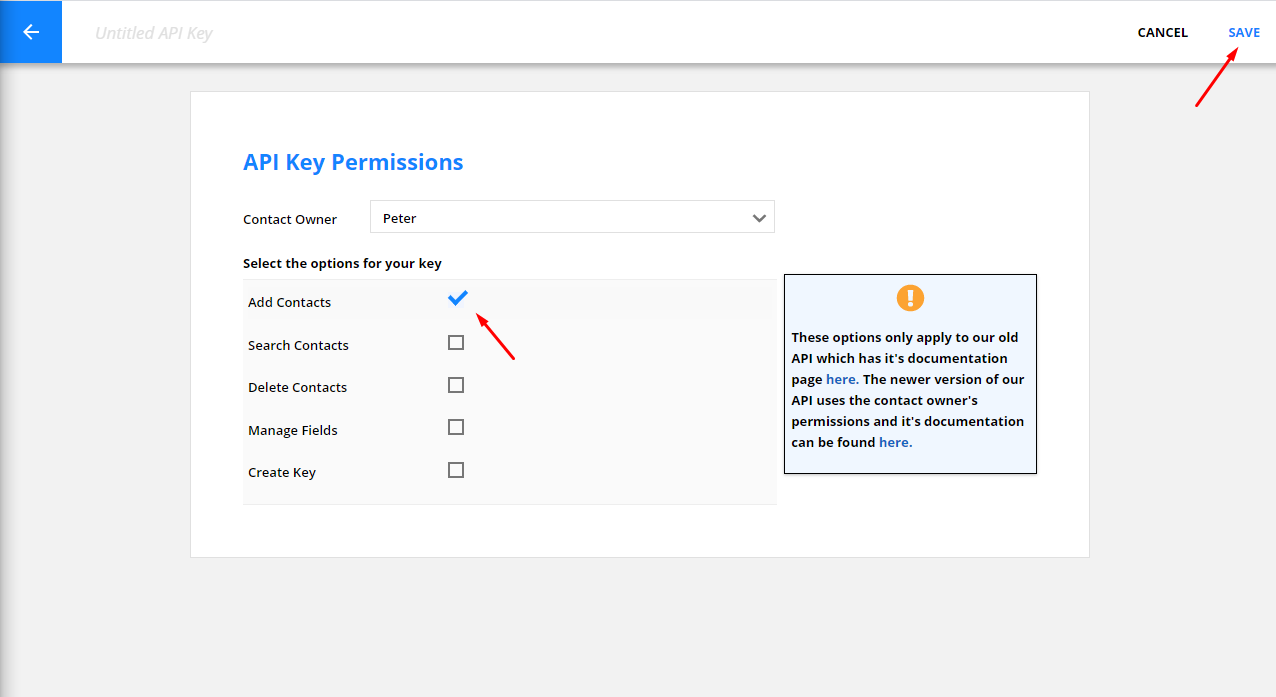Click the API Key Permissions heading

coord(353,163)
